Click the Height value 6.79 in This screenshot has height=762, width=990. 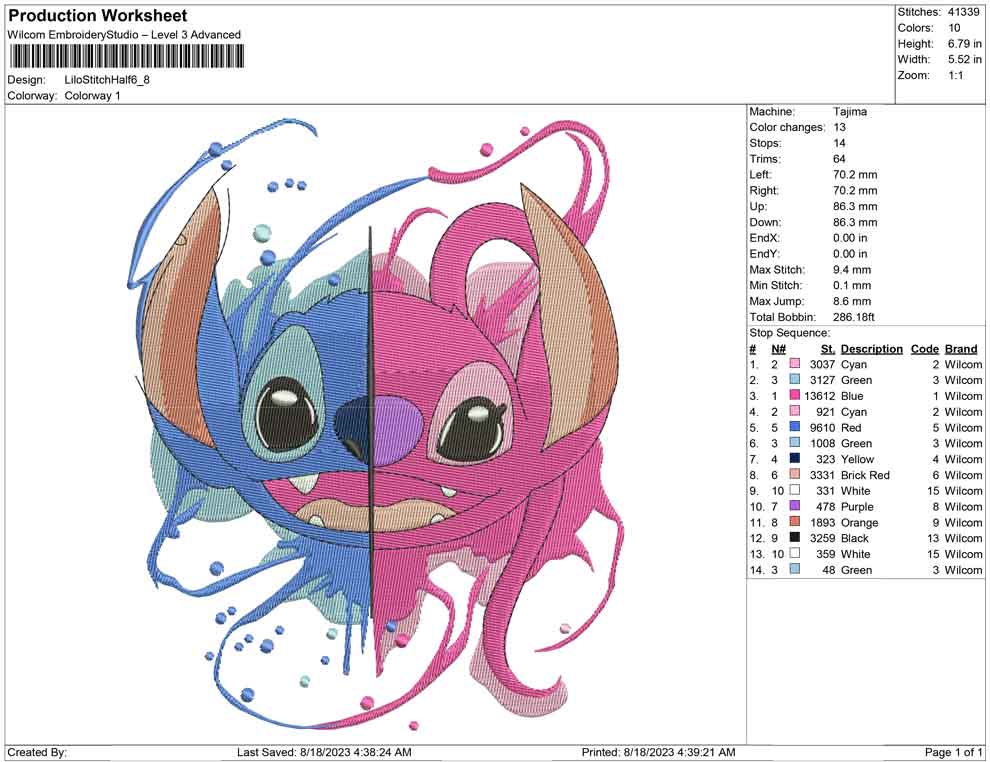click(964, 44)
